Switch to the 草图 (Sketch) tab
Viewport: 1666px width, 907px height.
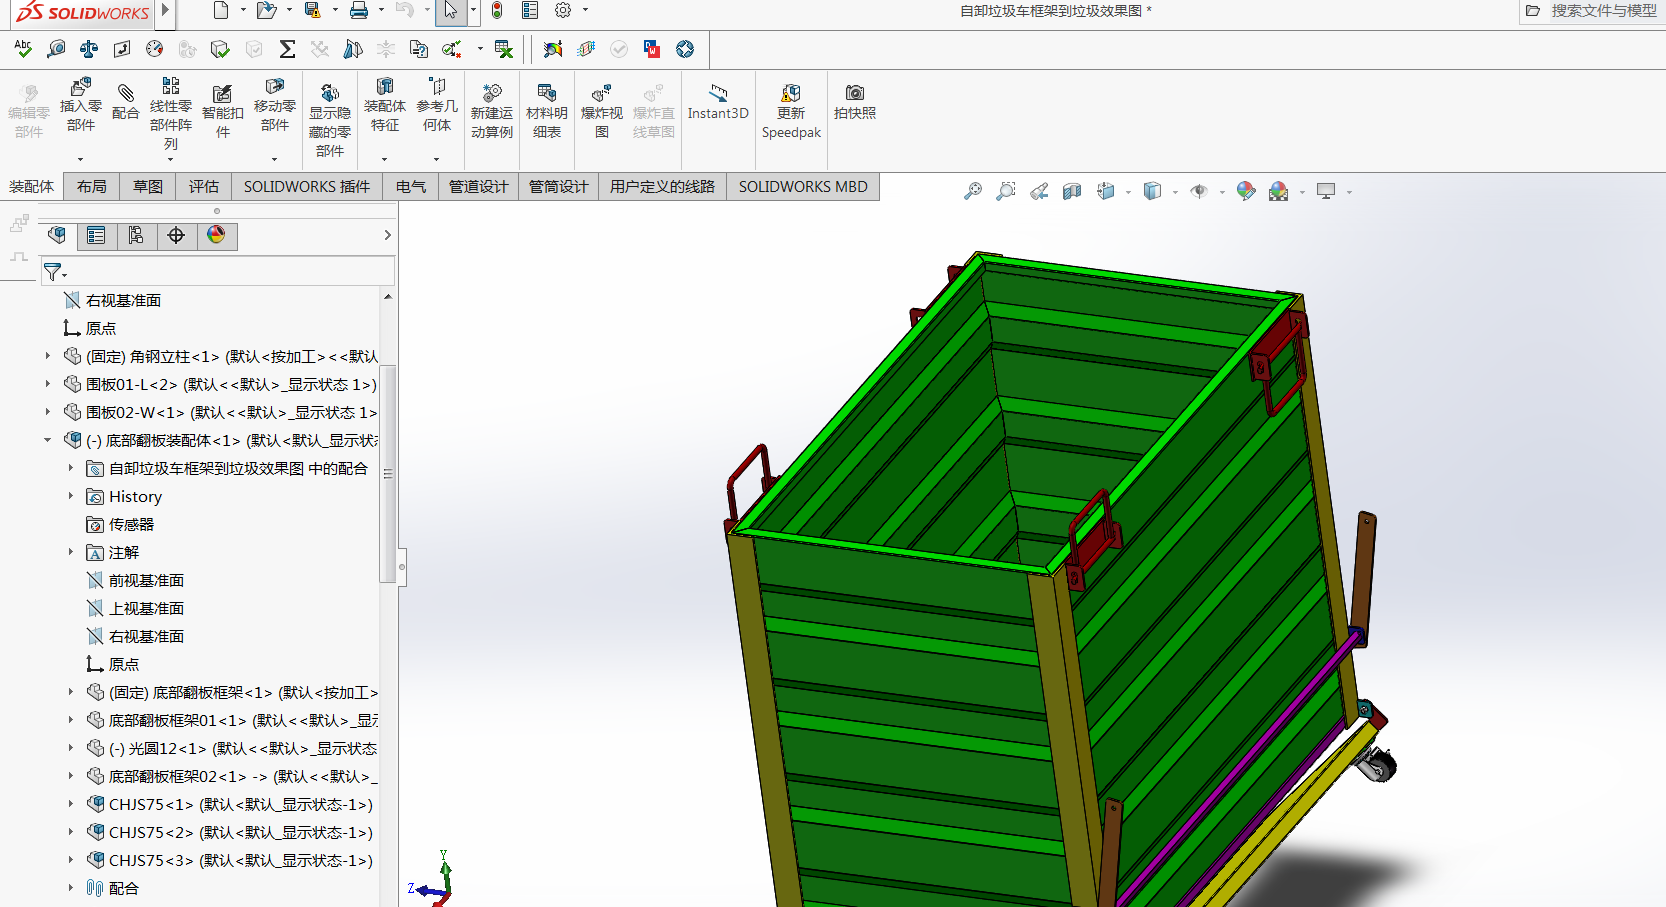pyautogui.click(x=147, y=187)
